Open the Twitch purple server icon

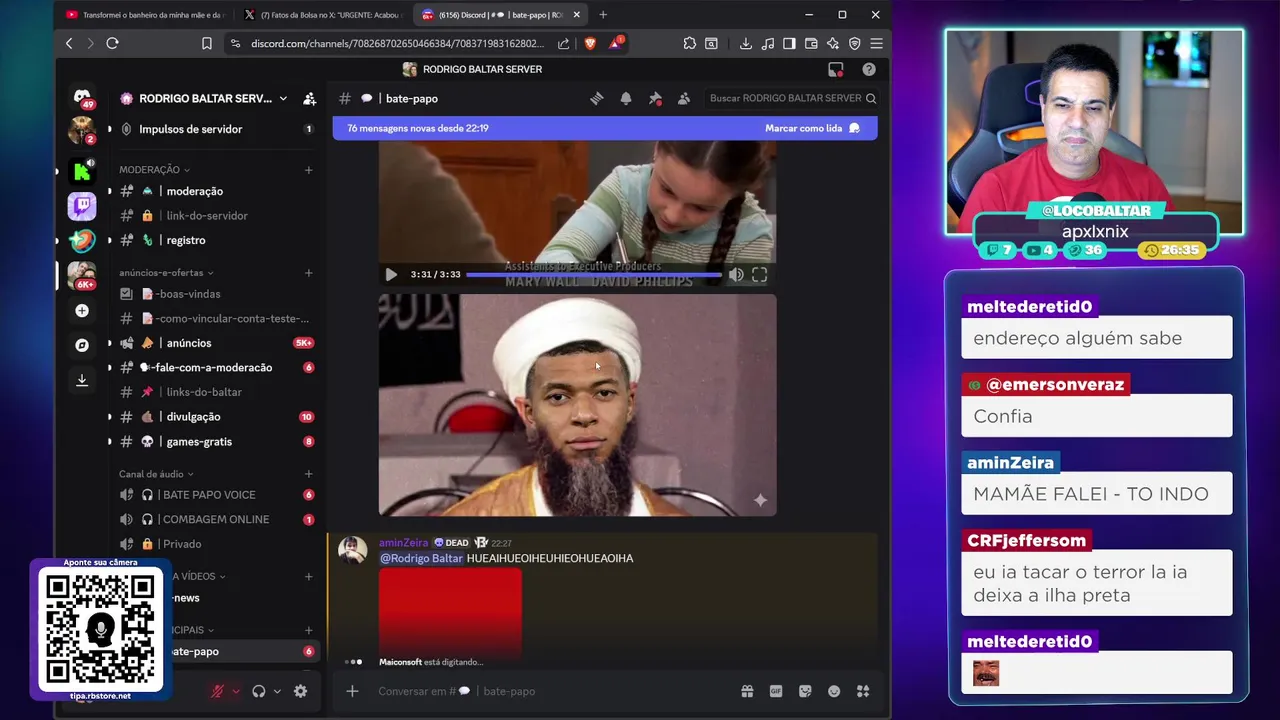click(82, 206)
